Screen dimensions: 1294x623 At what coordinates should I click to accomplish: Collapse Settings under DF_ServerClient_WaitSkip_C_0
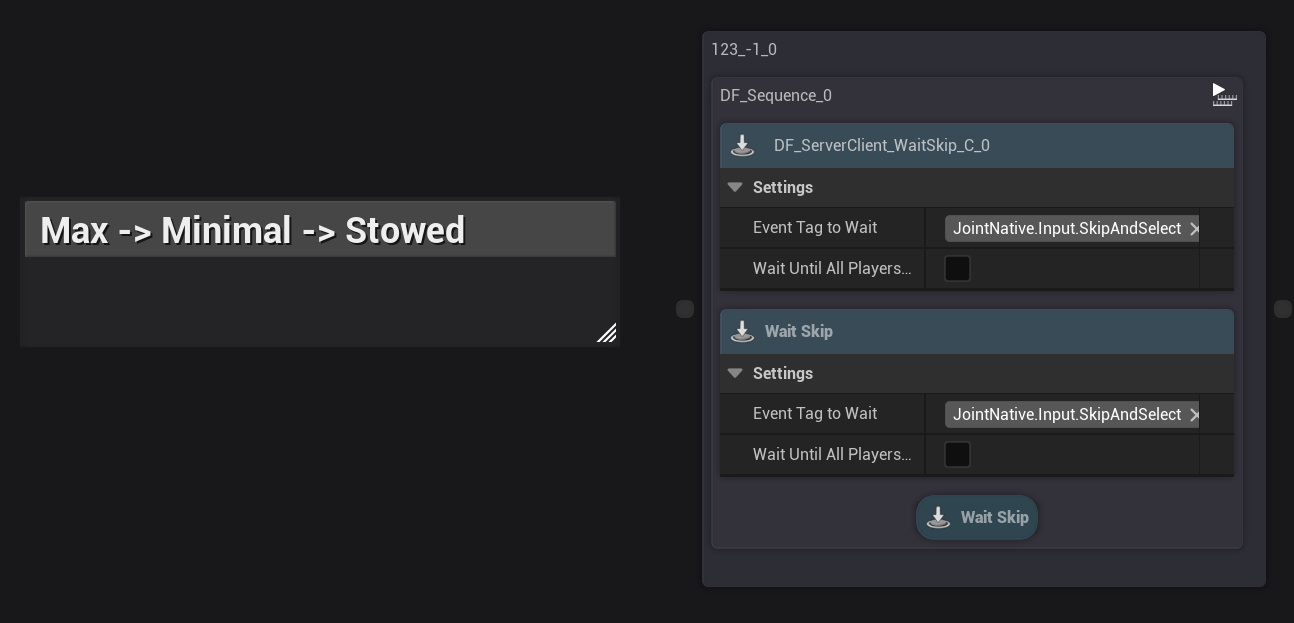pyautogui.click(x=735, y=188)
